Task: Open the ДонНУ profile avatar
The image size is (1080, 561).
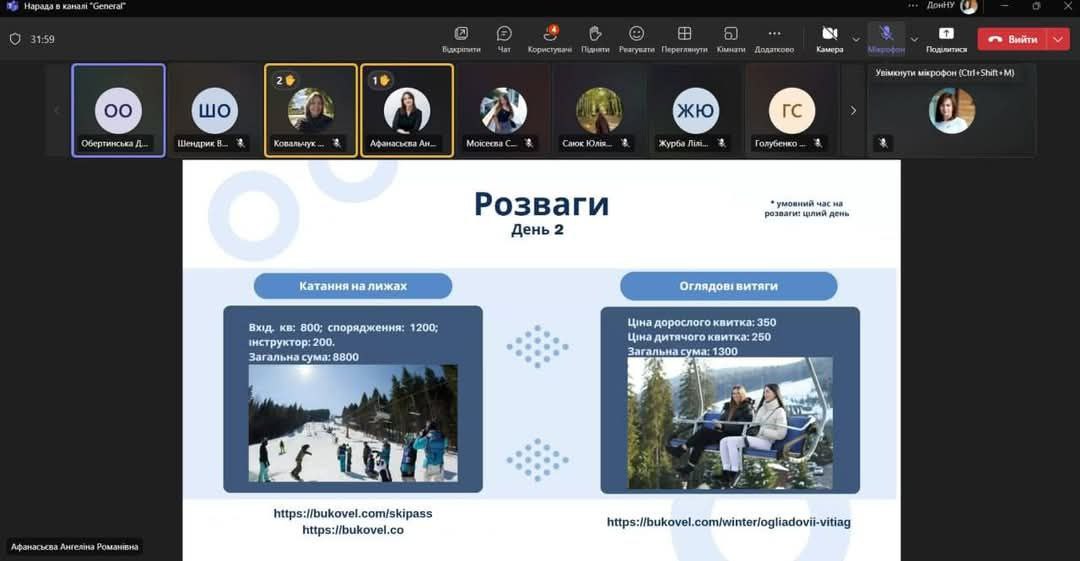Action: pyautogui.click(x=969, y=6)
